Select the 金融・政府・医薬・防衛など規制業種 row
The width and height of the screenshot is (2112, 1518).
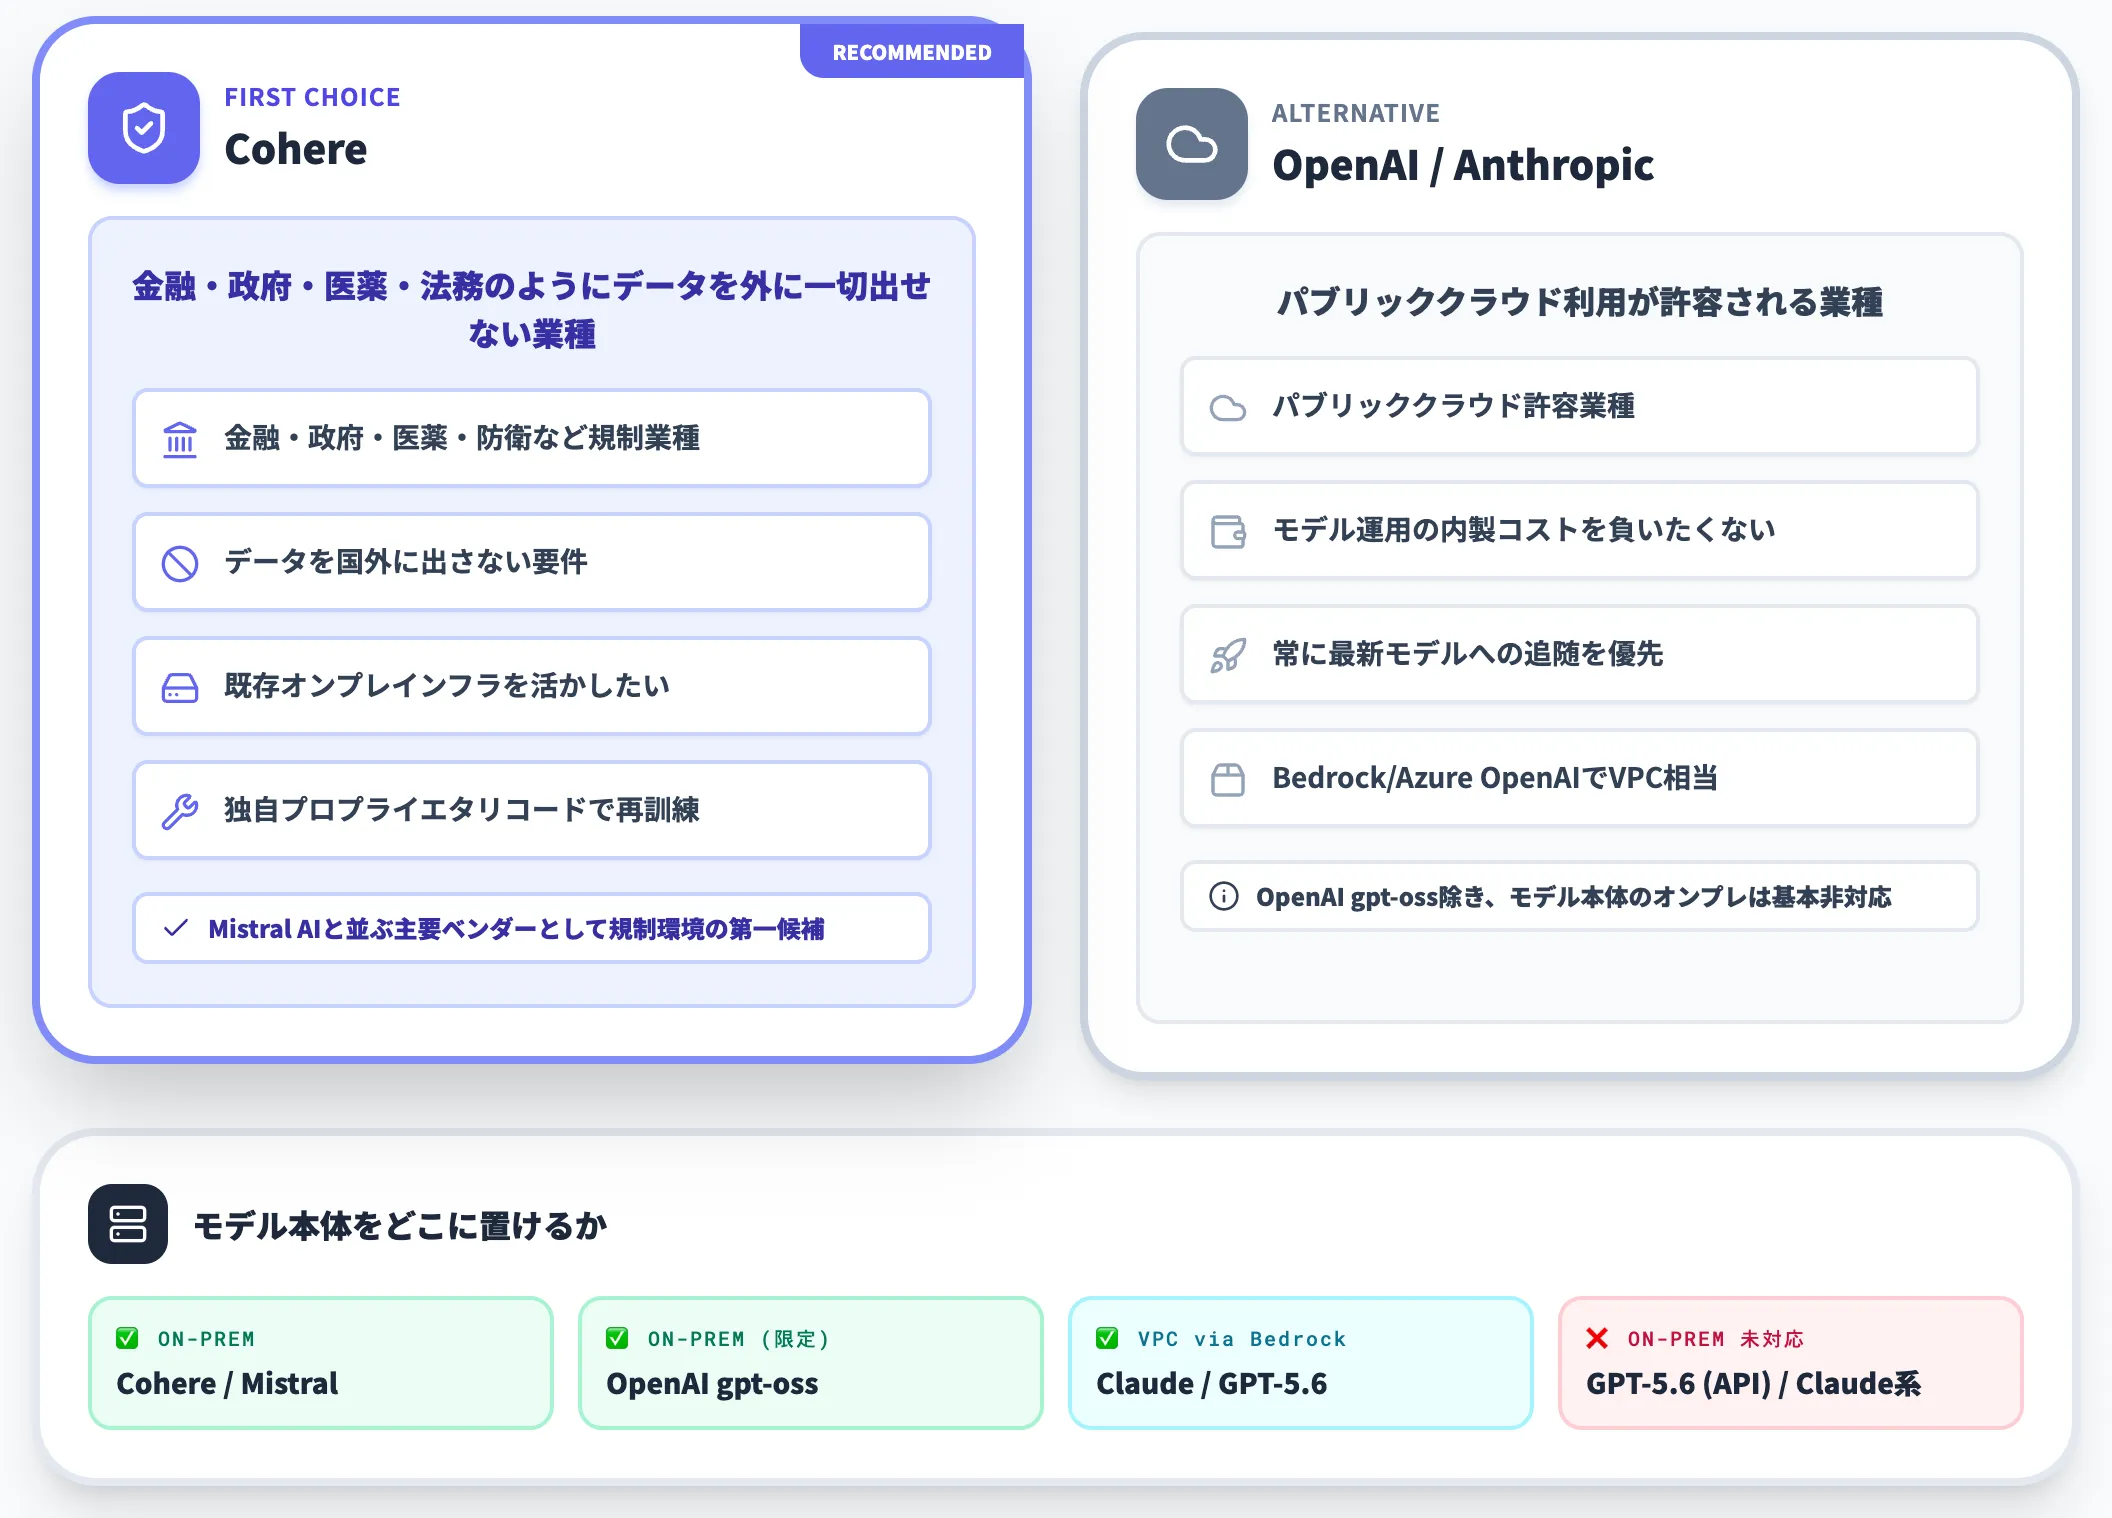pyautogui.click(x=532, y=438)
